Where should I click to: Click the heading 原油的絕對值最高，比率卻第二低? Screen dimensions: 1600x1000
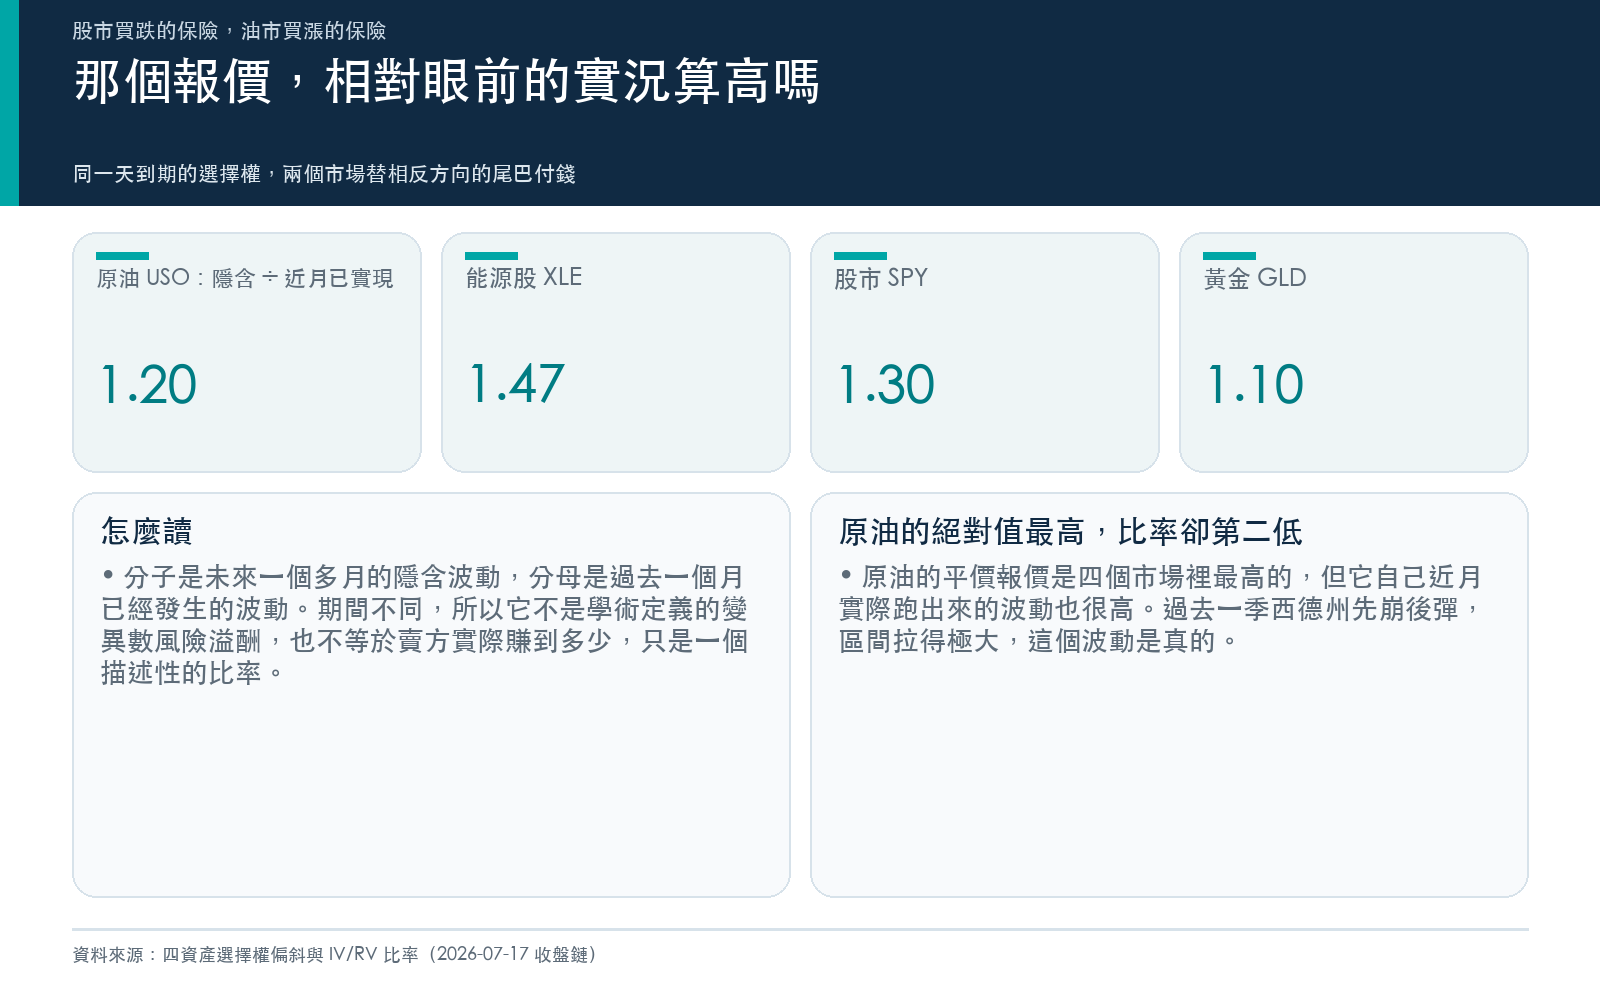[x=1071, y=531]
